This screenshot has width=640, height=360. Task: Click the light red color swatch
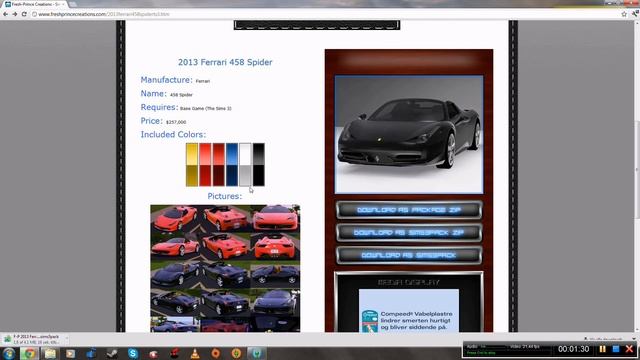pyautogui.click(x=205, y=164)
